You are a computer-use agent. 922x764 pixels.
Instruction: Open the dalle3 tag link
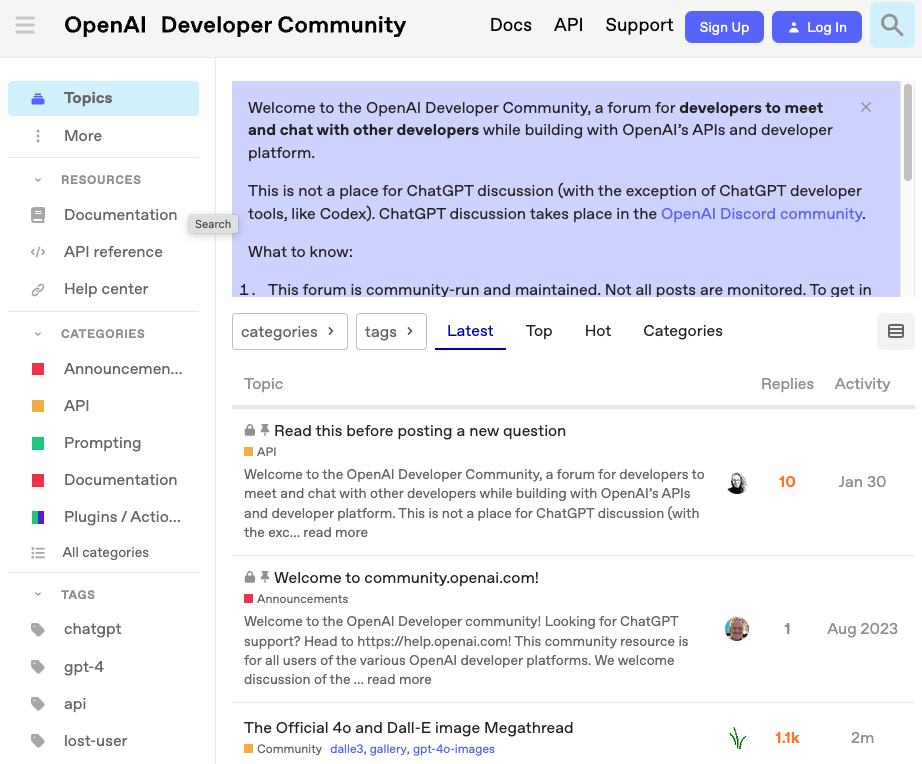(x=347, y=749)
